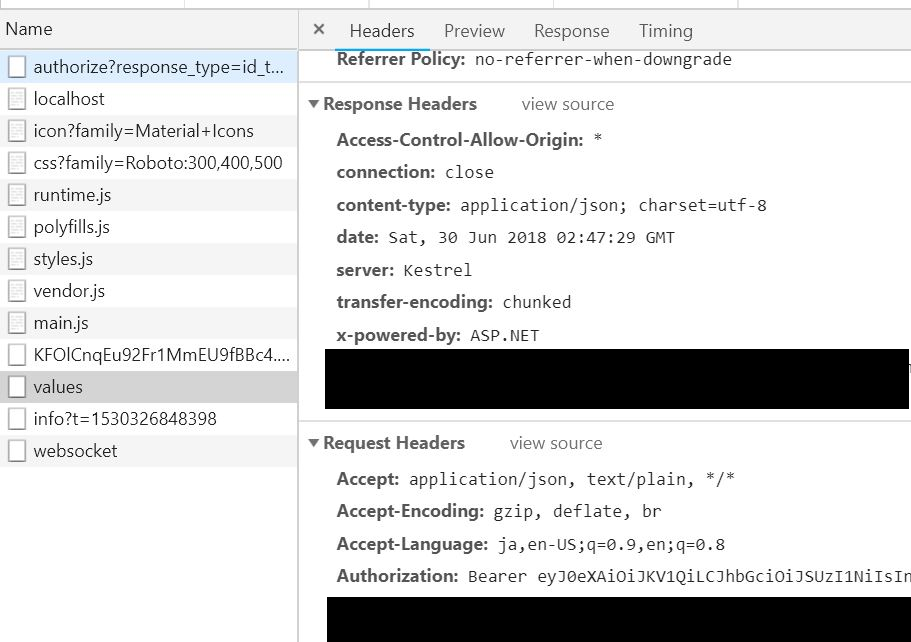Select the websocket request
This screenshot has width=911, height=642.
pos(149,450)
